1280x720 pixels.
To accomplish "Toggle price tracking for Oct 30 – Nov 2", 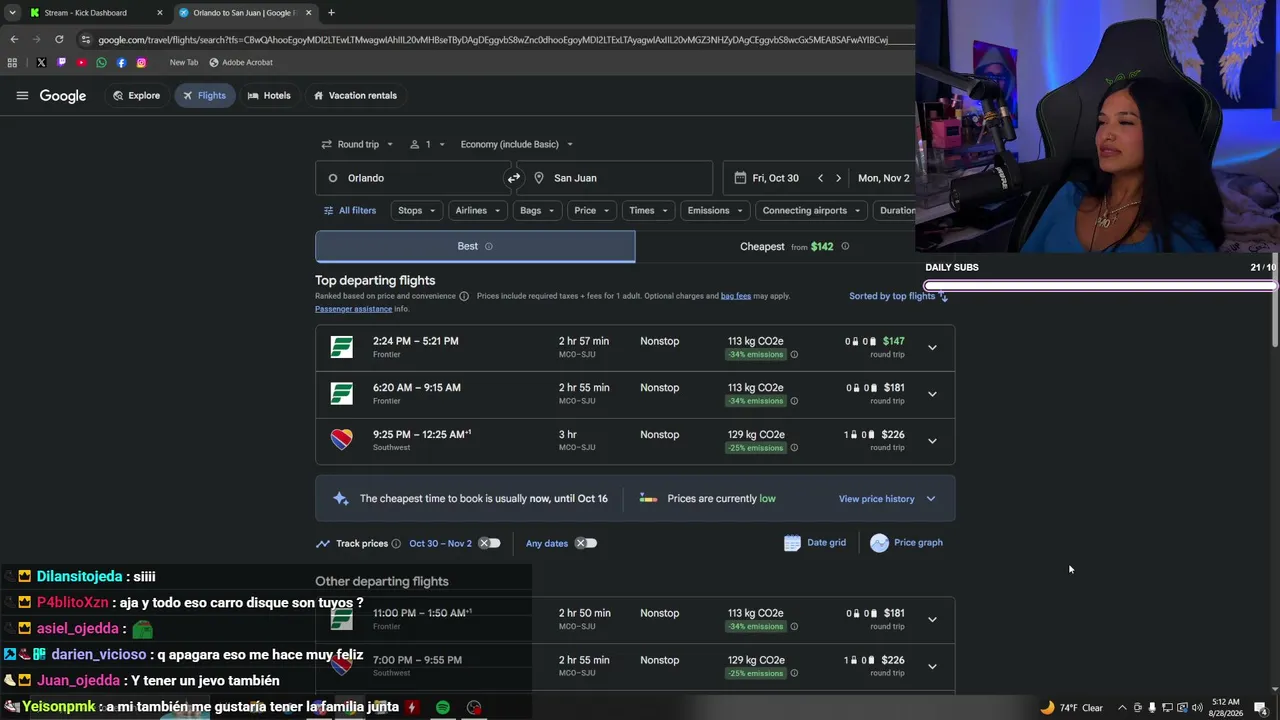I will tap(489, 543).
